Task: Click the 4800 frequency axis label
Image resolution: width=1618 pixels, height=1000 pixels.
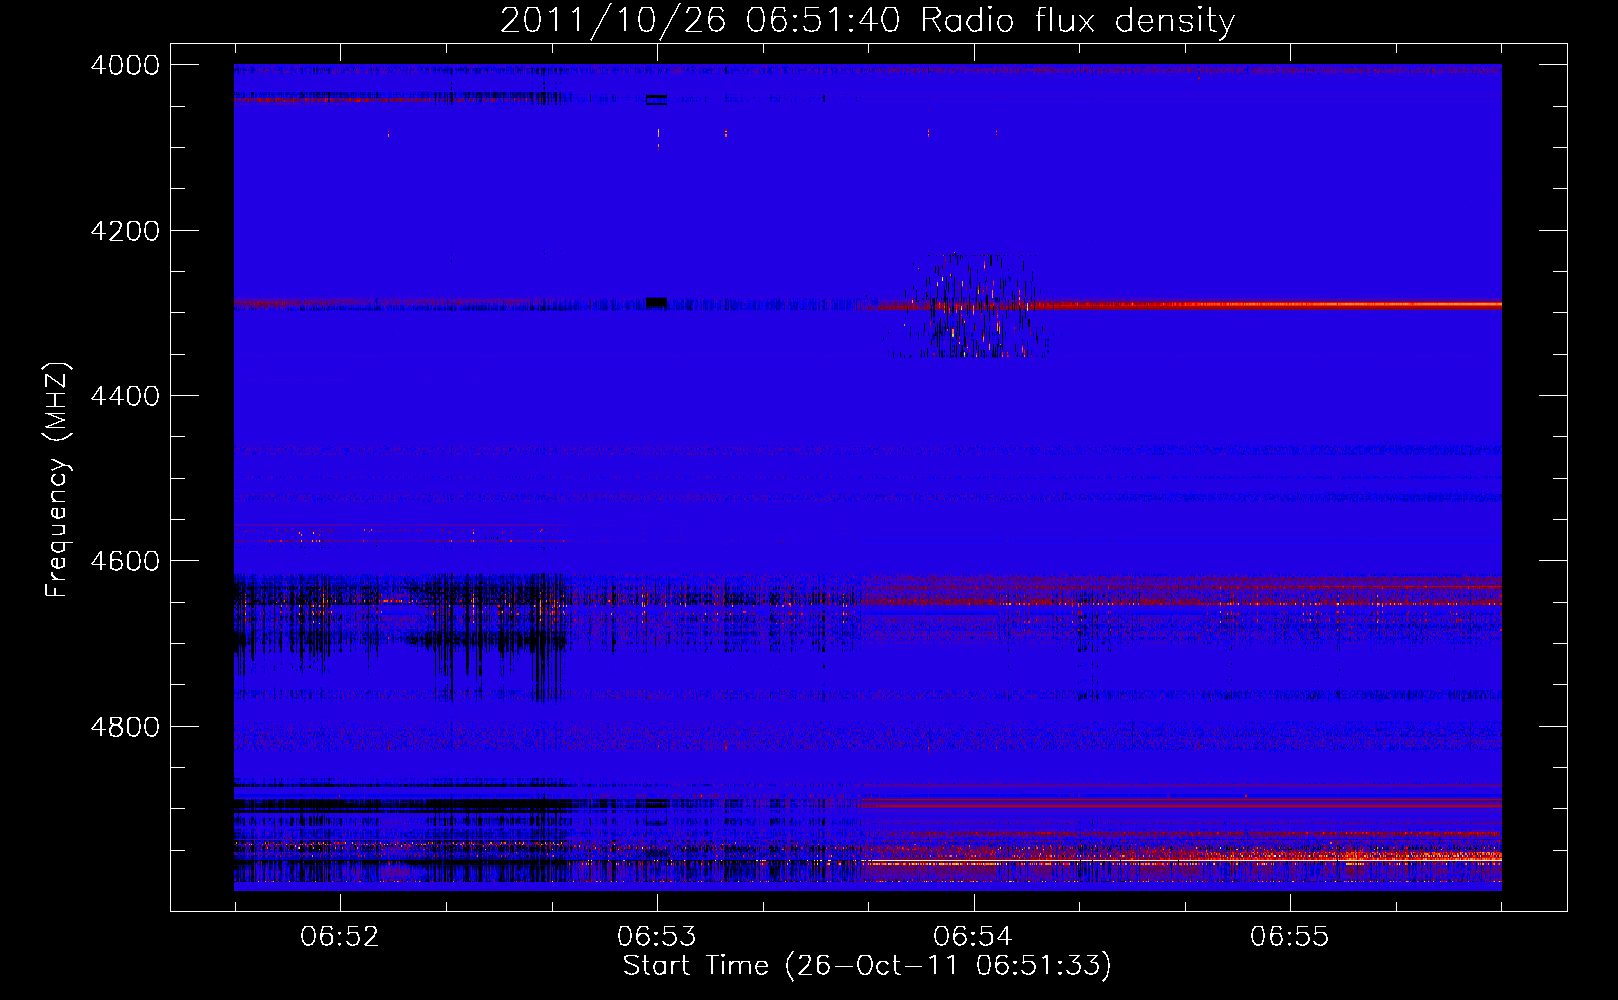Action: 125,727
